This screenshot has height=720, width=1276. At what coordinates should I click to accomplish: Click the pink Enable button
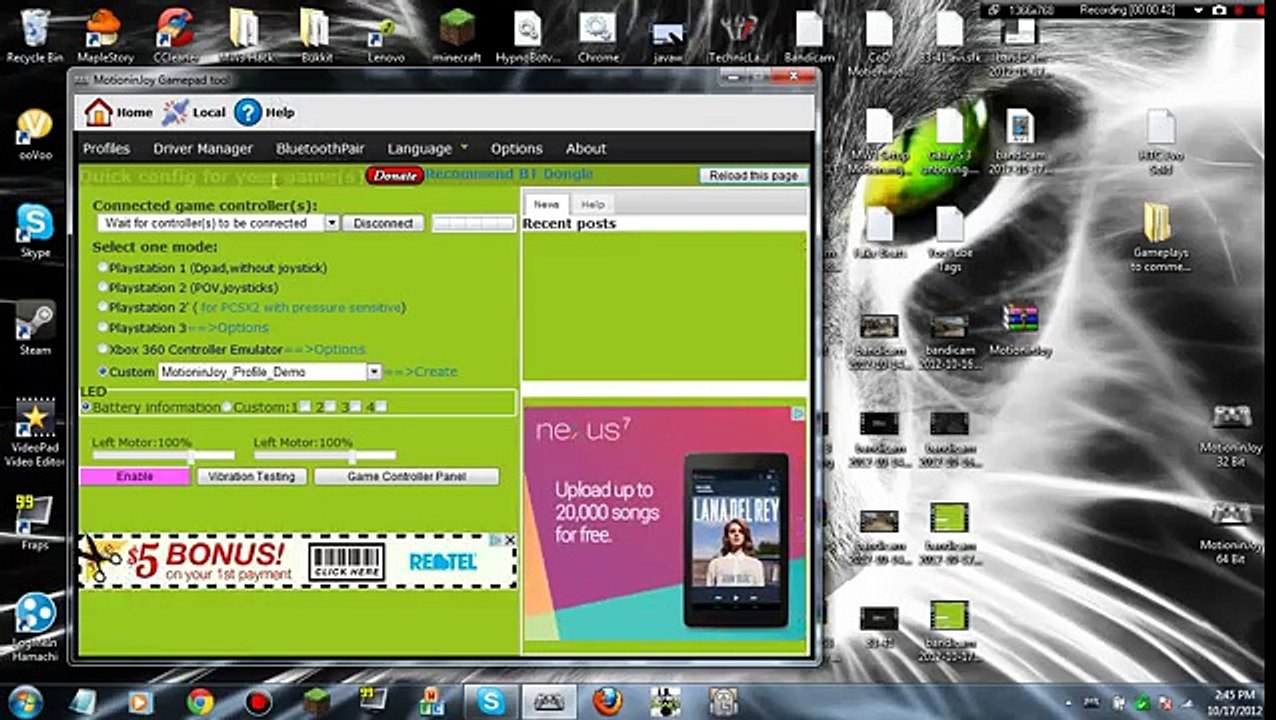[135, 477]
